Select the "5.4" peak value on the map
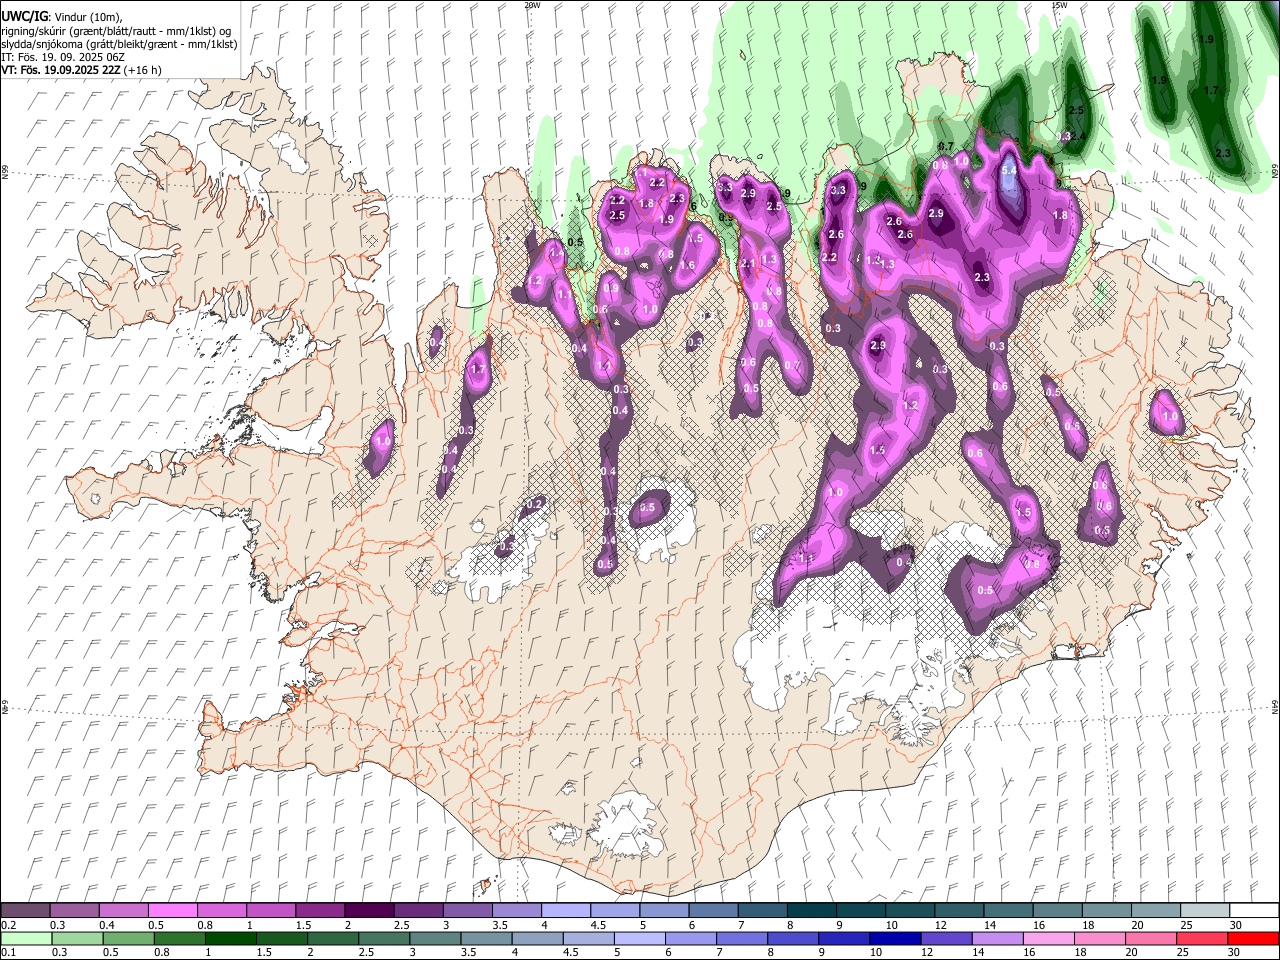The width and height of the screenshot is (1280, 960). coord(1009,171)
